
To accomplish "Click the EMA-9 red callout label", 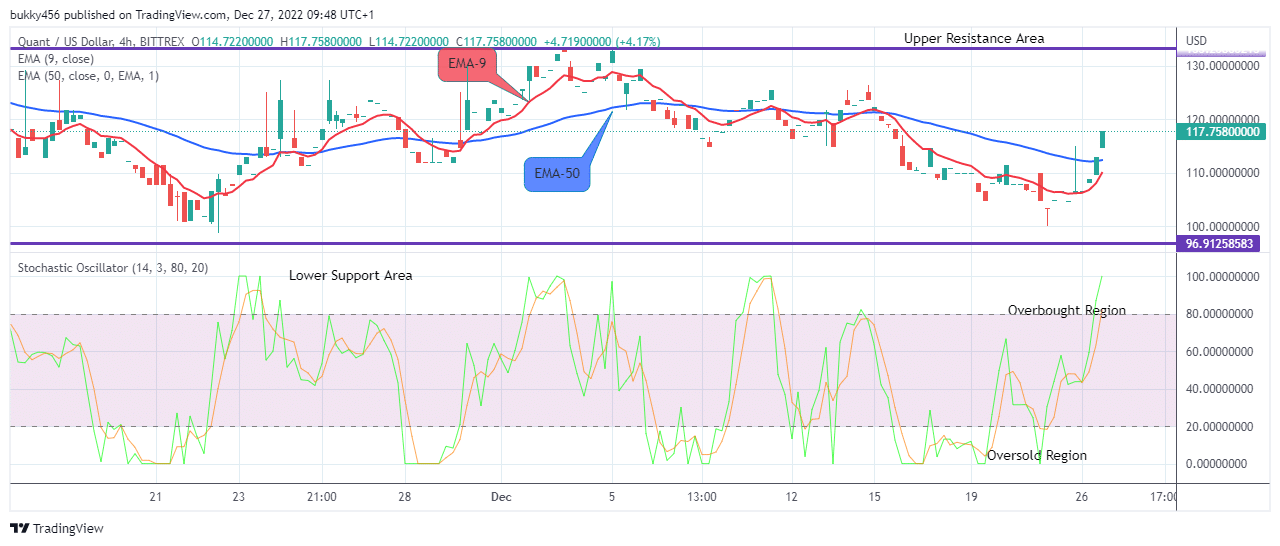I will (x=468, y=65).
